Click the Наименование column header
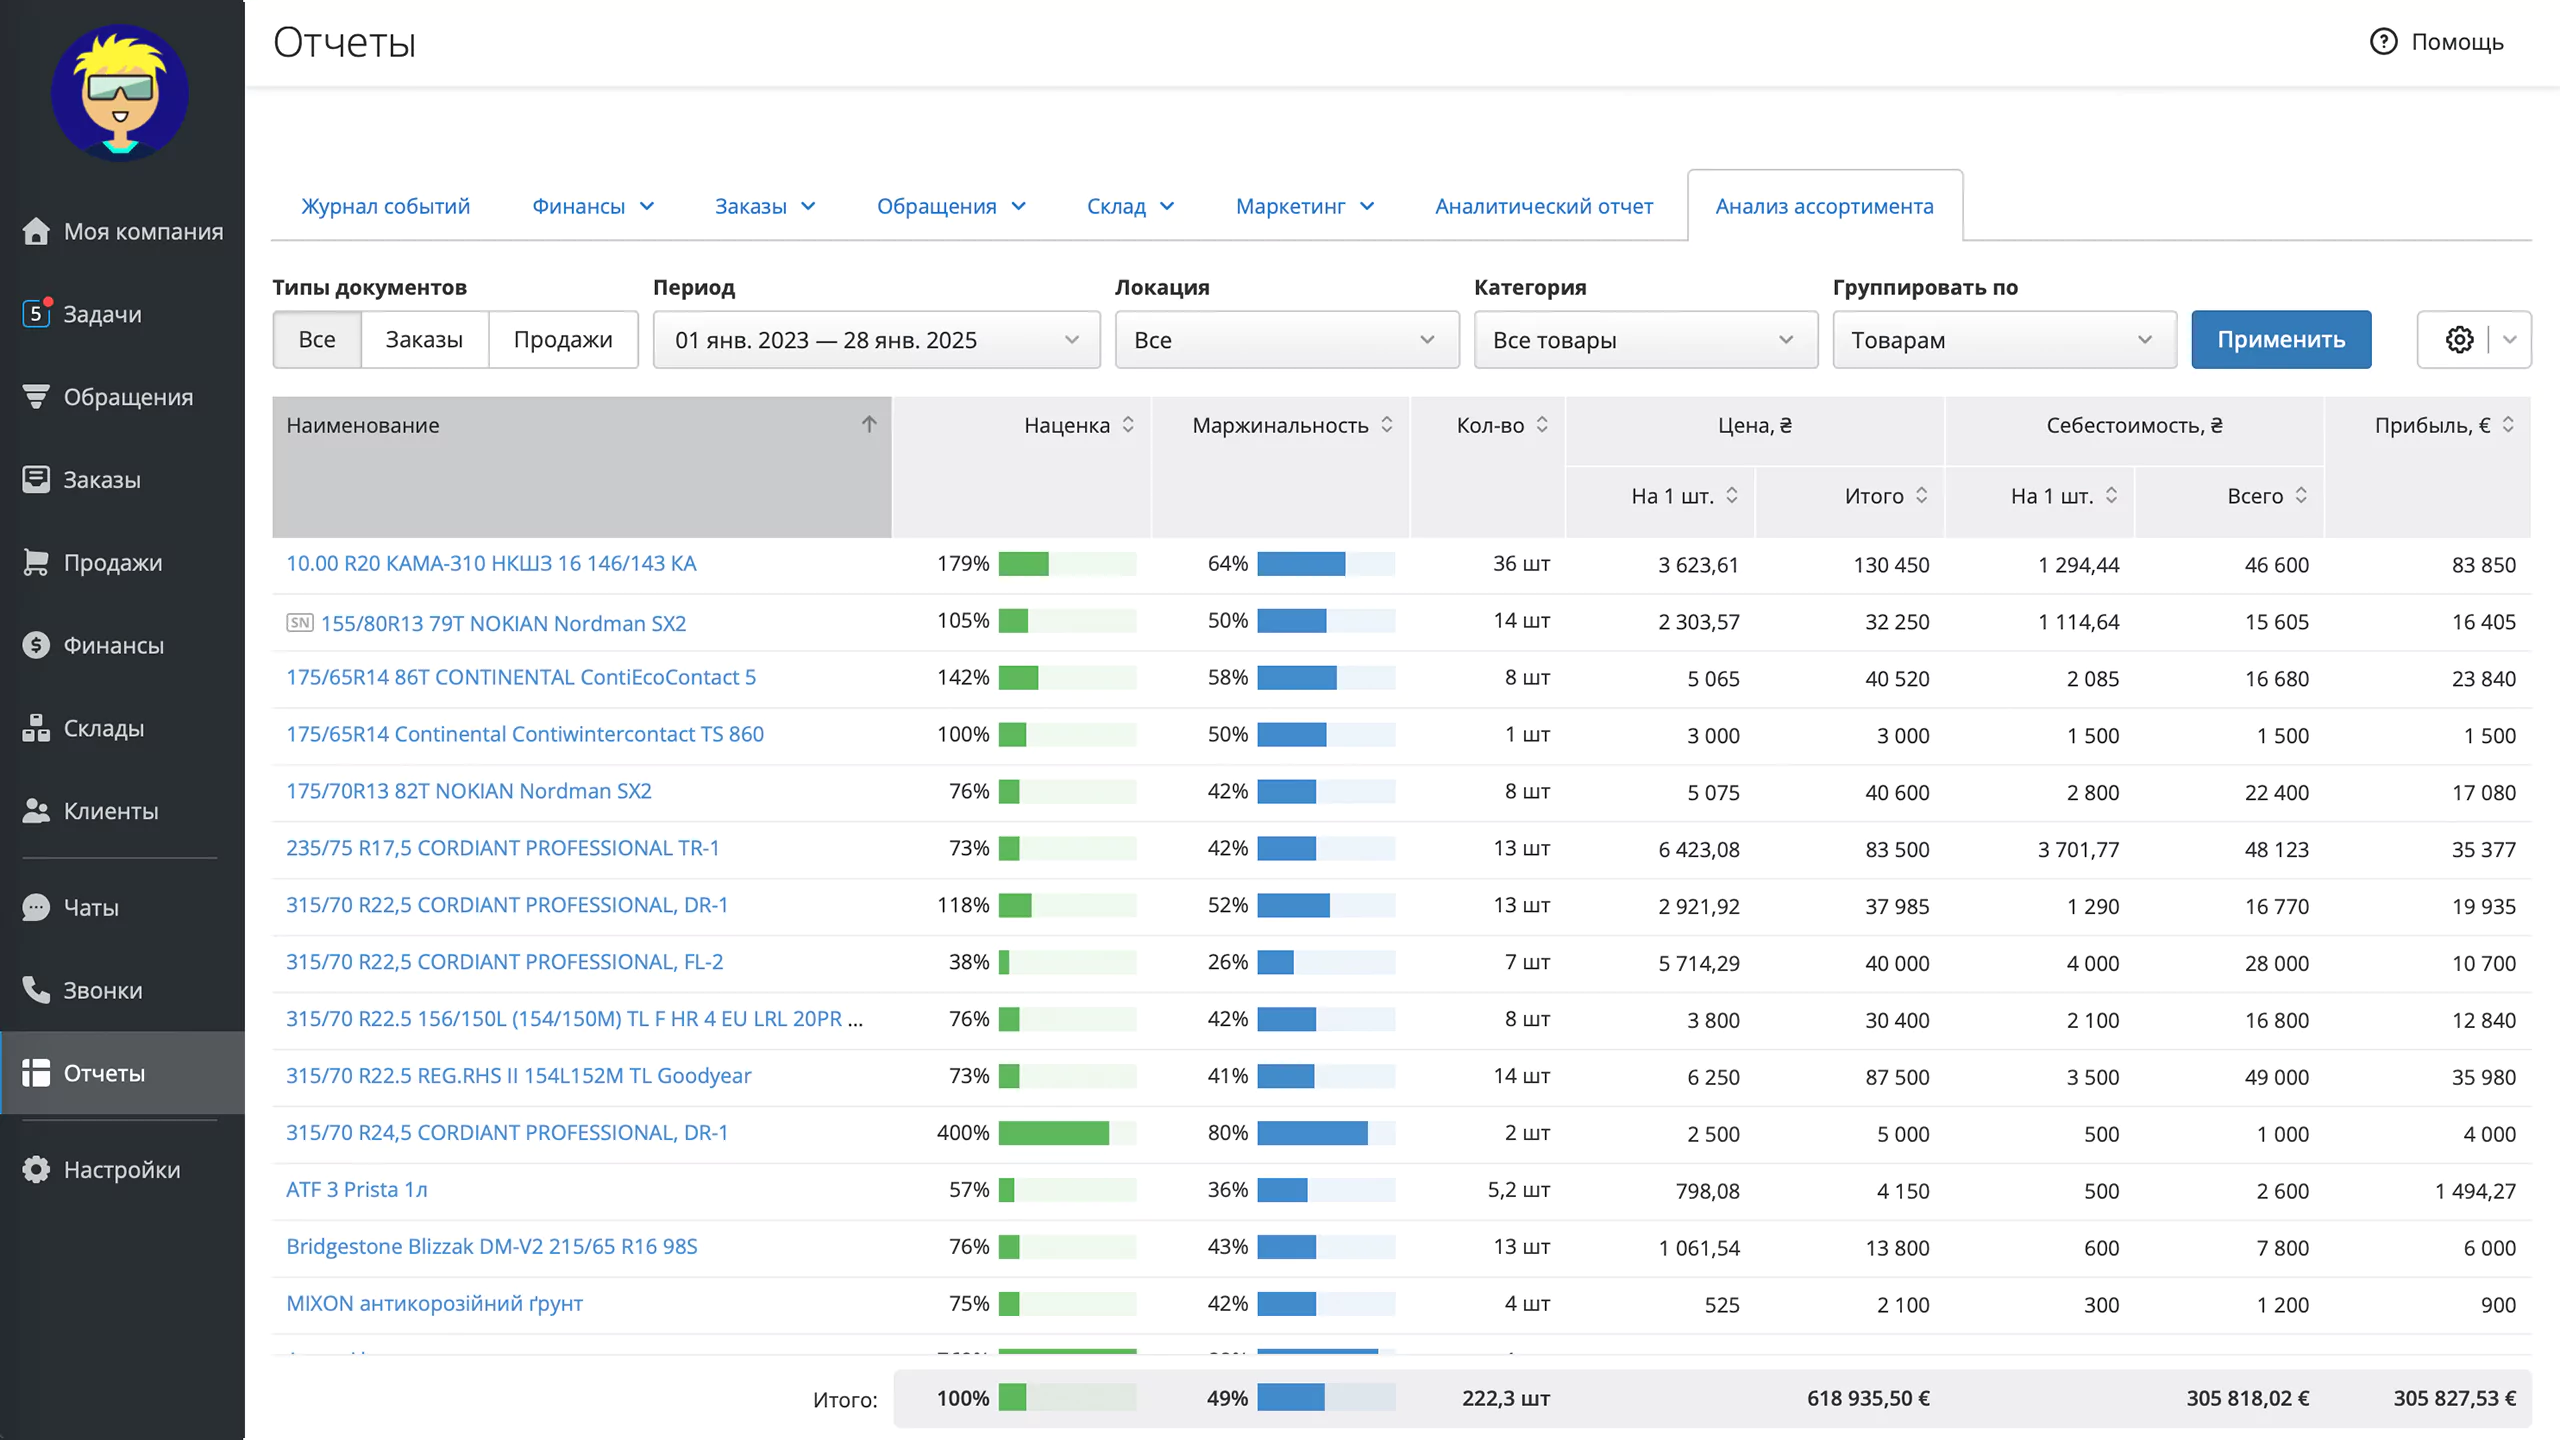2560x1440 pixels. [x=581, y=467]
